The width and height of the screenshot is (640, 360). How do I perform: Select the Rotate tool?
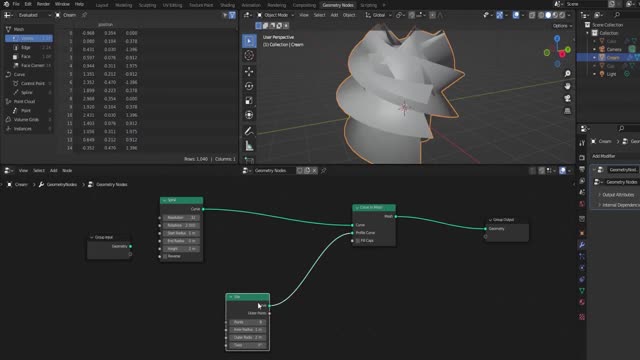point(249,86)
